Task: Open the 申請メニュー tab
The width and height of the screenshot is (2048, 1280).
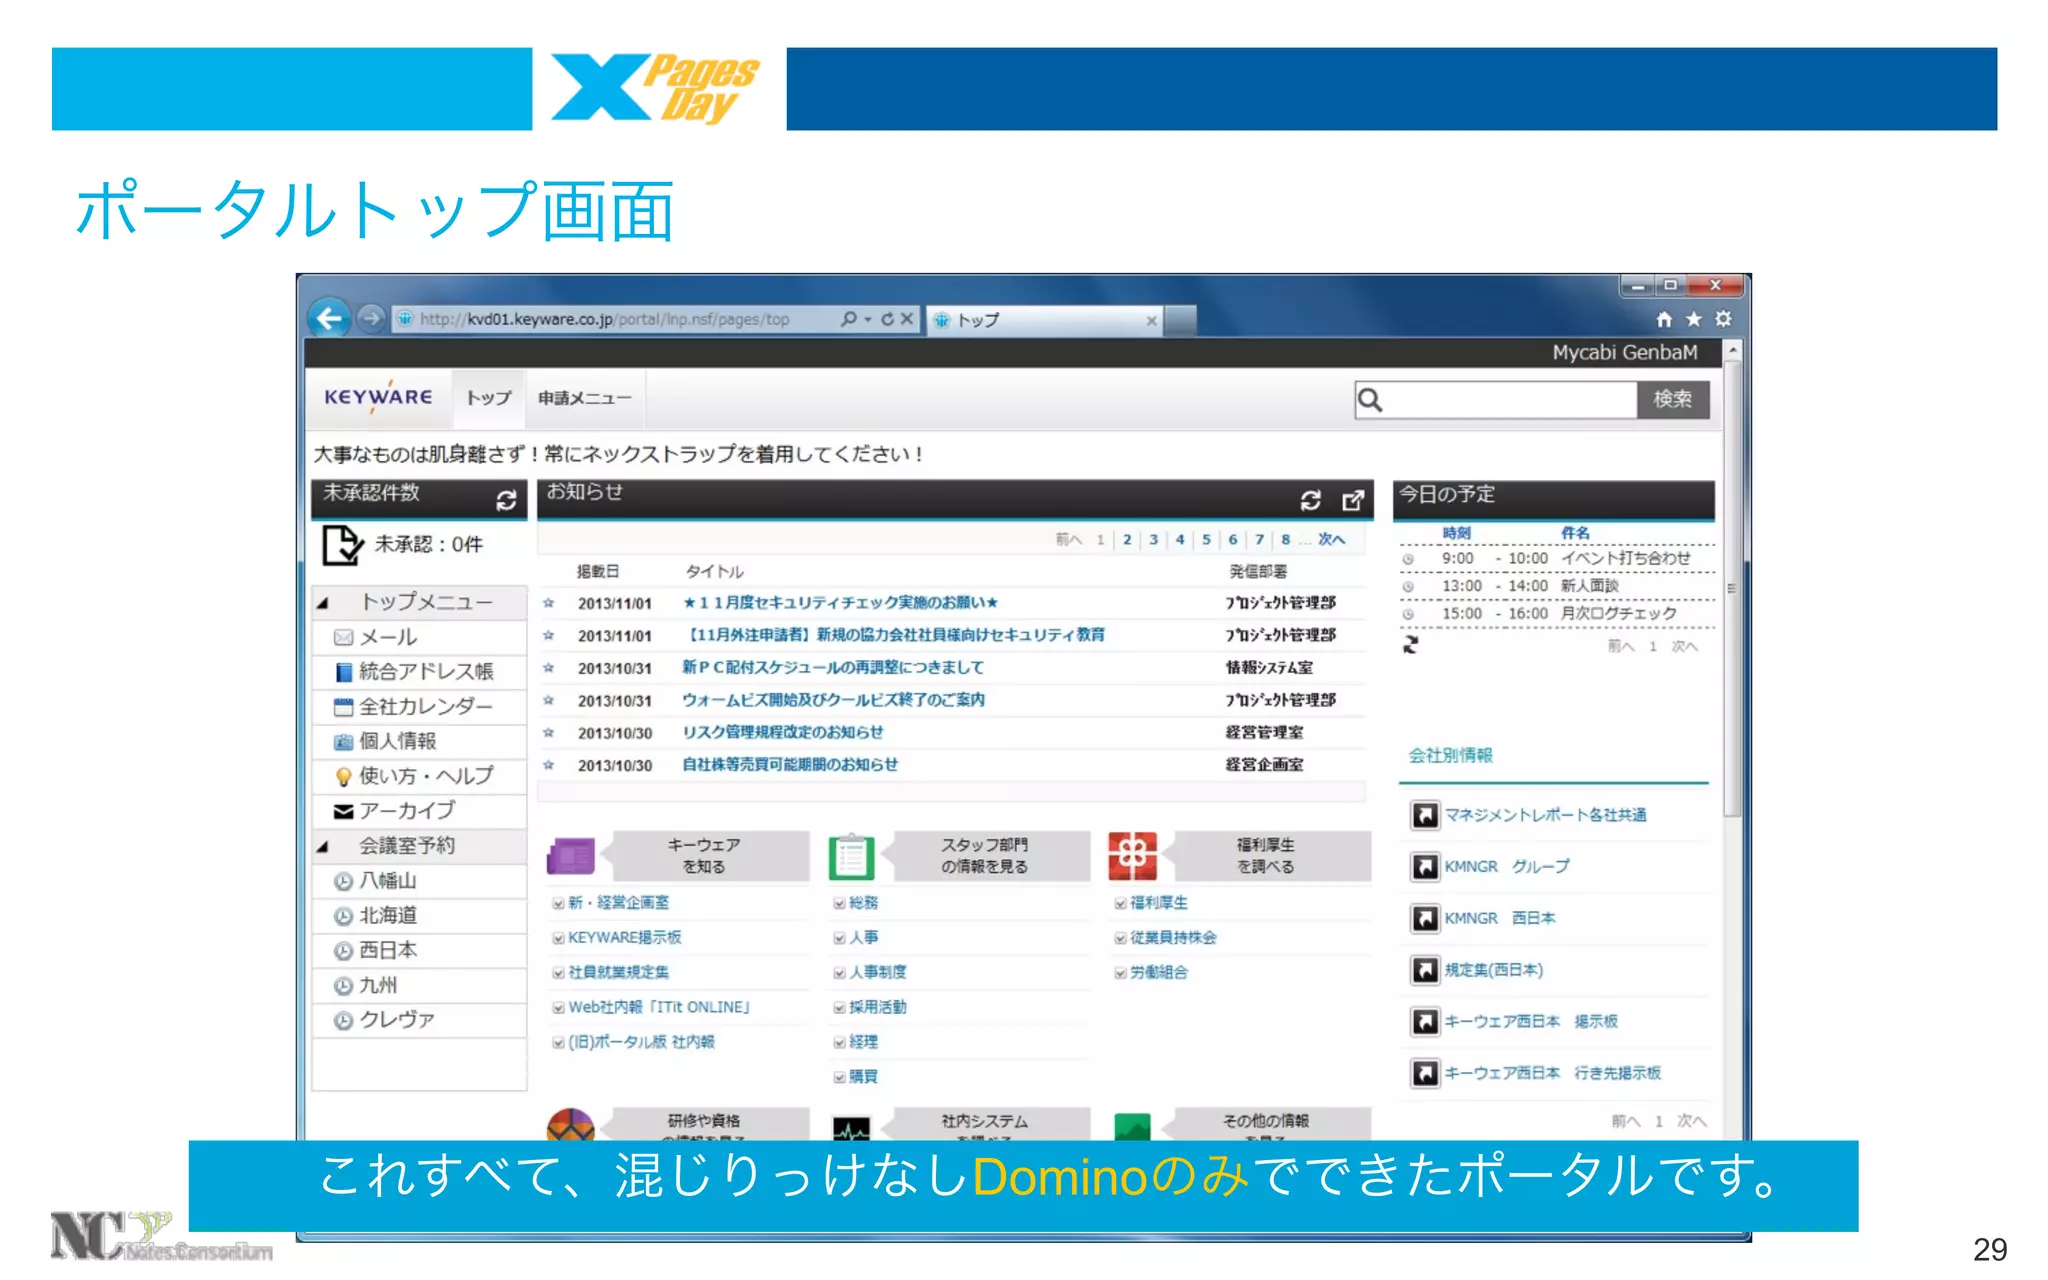Action: tap(585, 398)
